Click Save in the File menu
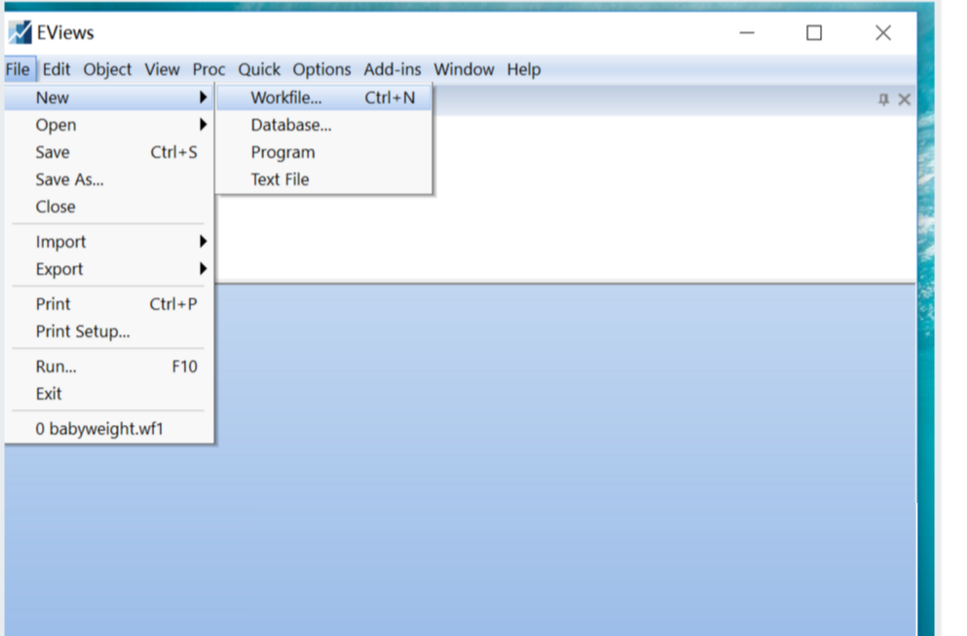967x636 pixels. (x=109, y=152)
